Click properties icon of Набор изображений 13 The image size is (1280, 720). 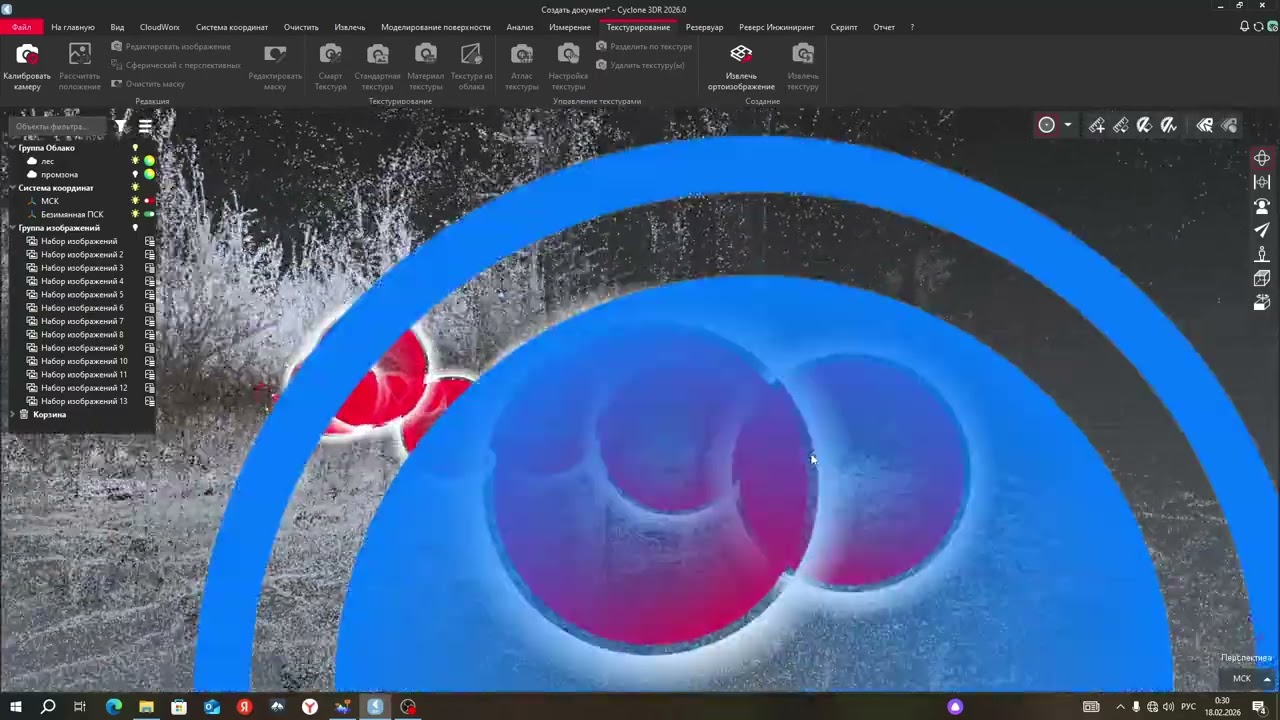[150, 401]
